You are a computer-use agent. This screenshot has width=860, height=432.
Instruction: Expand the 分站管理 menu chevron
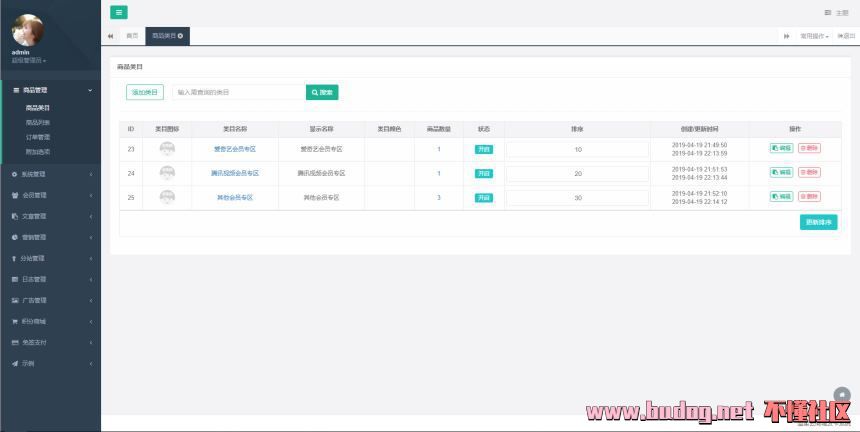coord(91,258)
